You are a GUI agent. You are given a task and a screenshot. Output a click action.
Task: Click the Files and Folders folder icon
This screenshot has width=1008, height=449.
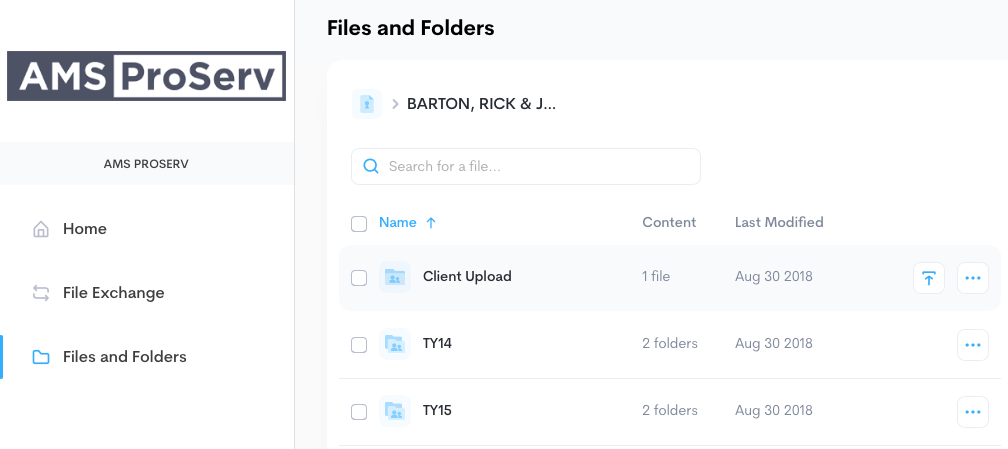point(40,357)
